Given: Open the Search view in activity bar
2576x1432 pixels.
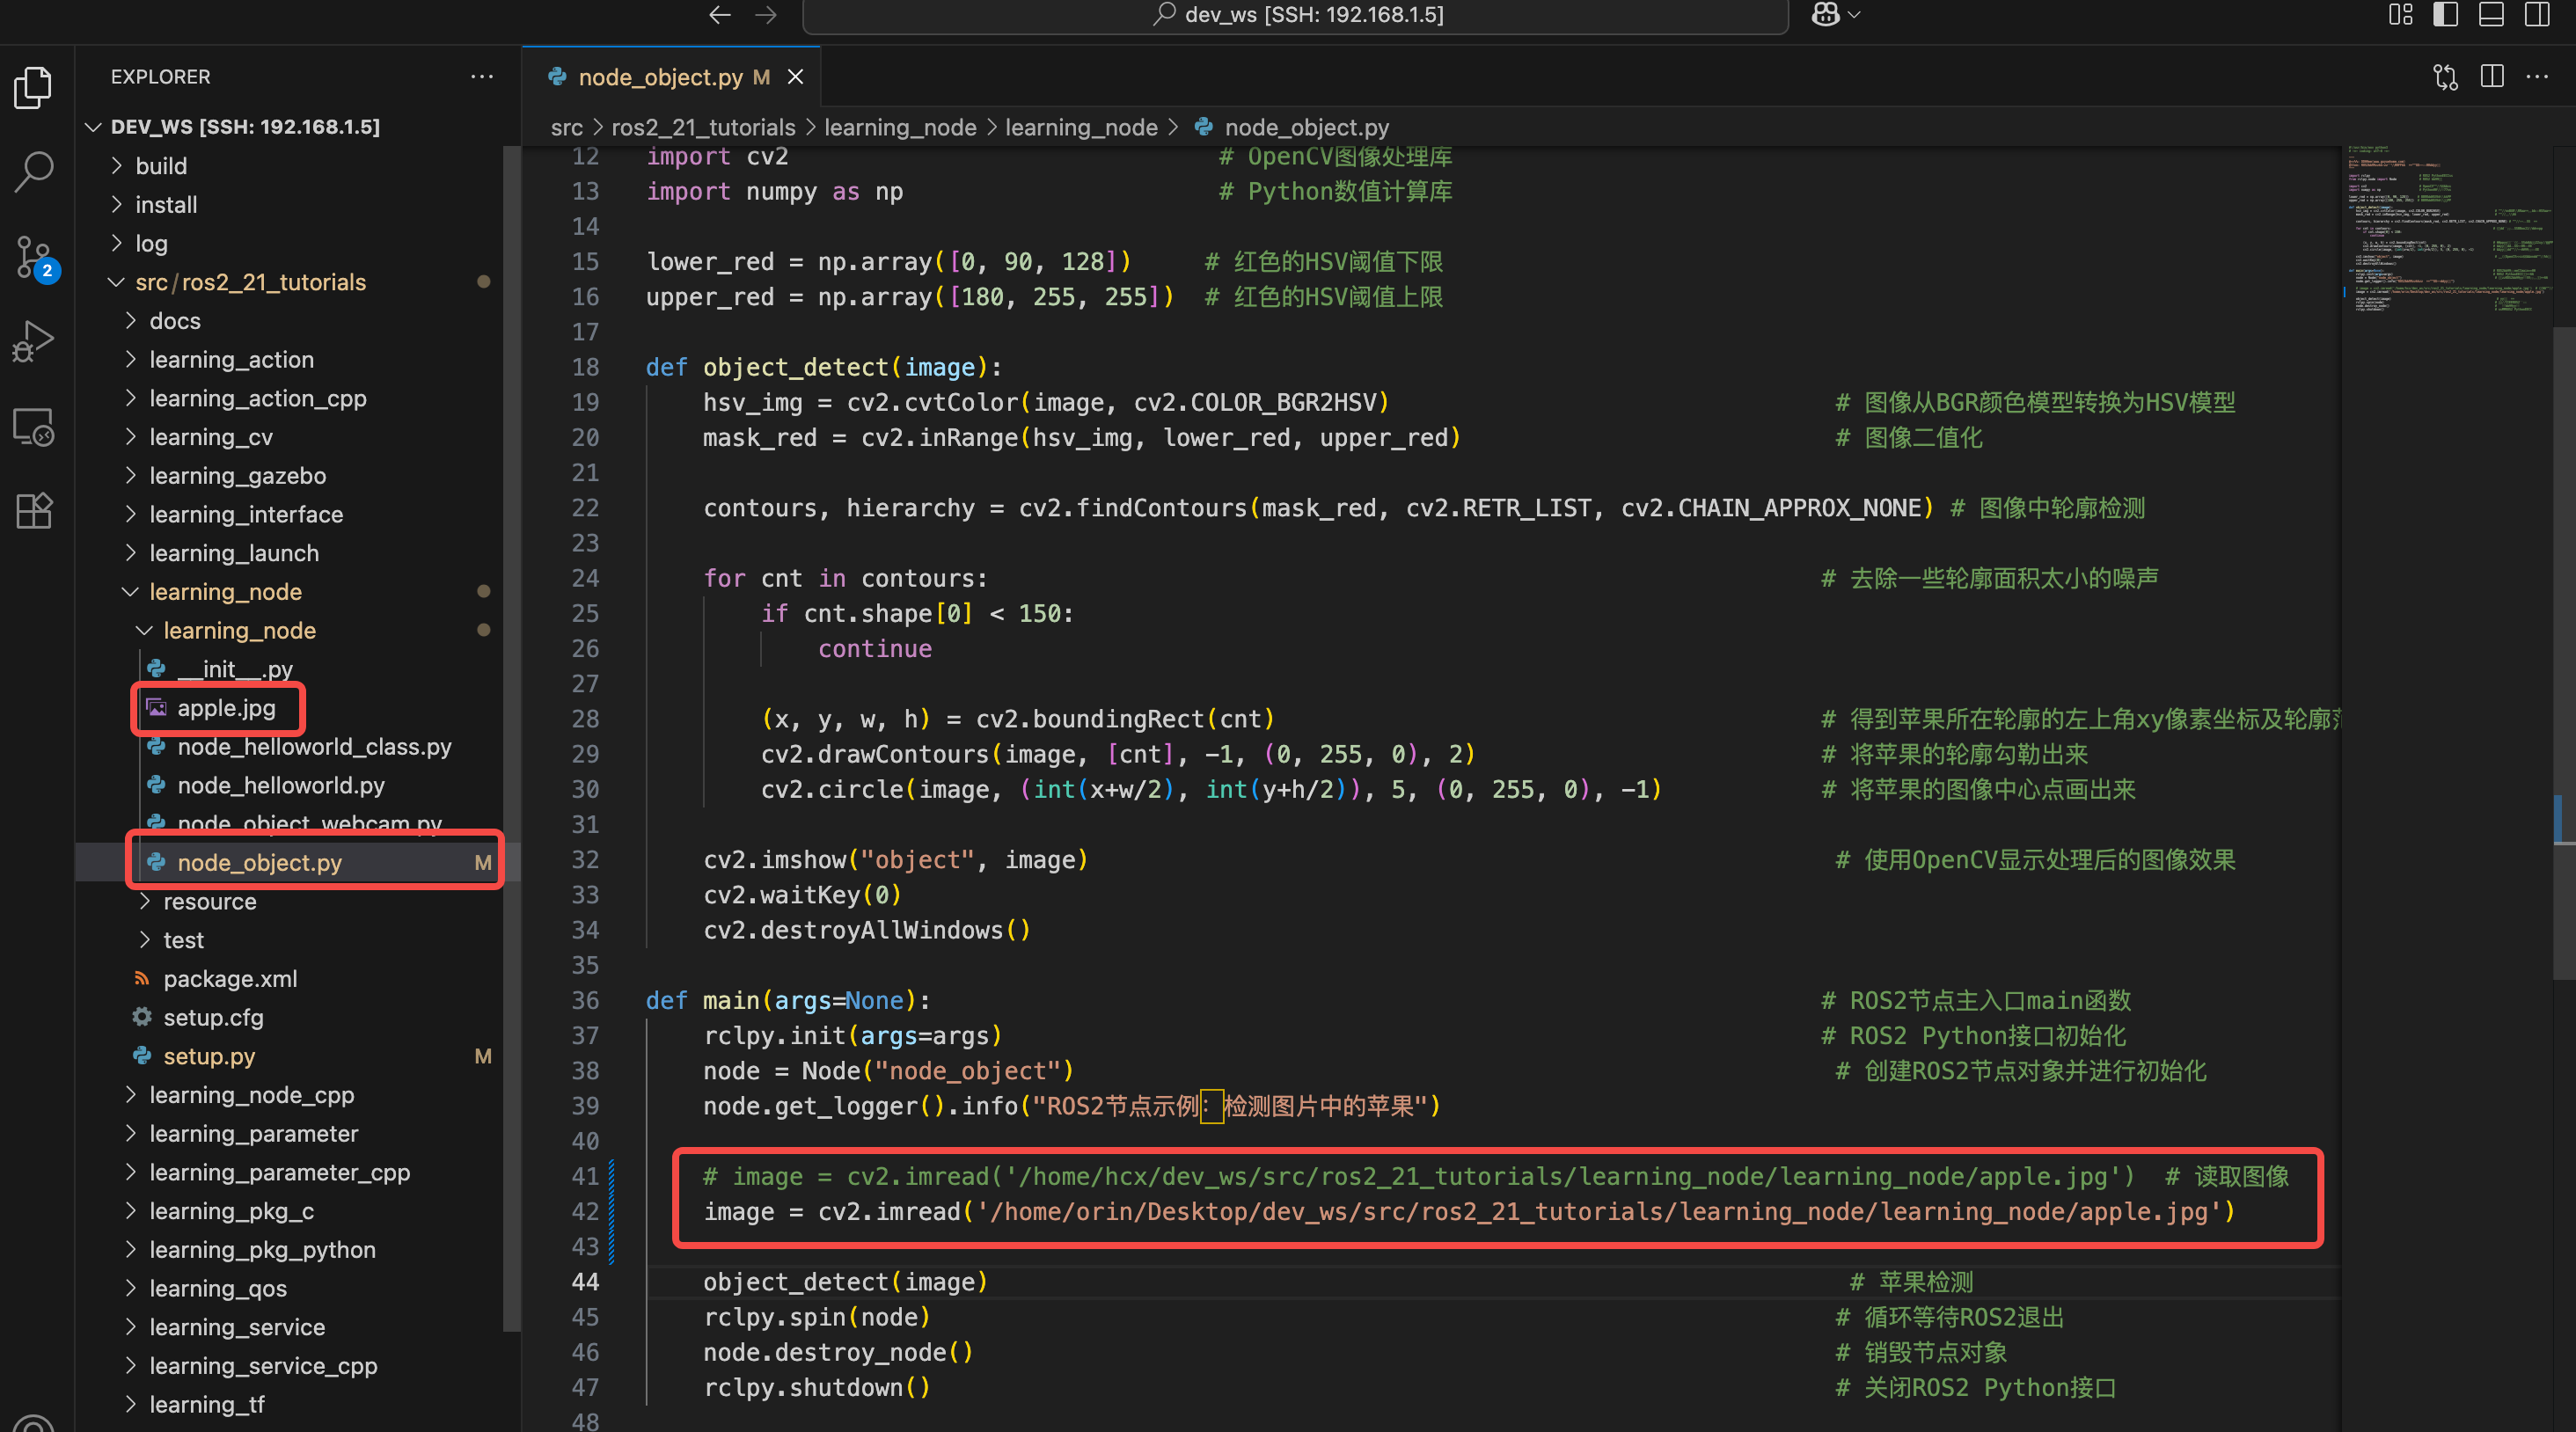Looking at the screenshot, I should 34,171.
